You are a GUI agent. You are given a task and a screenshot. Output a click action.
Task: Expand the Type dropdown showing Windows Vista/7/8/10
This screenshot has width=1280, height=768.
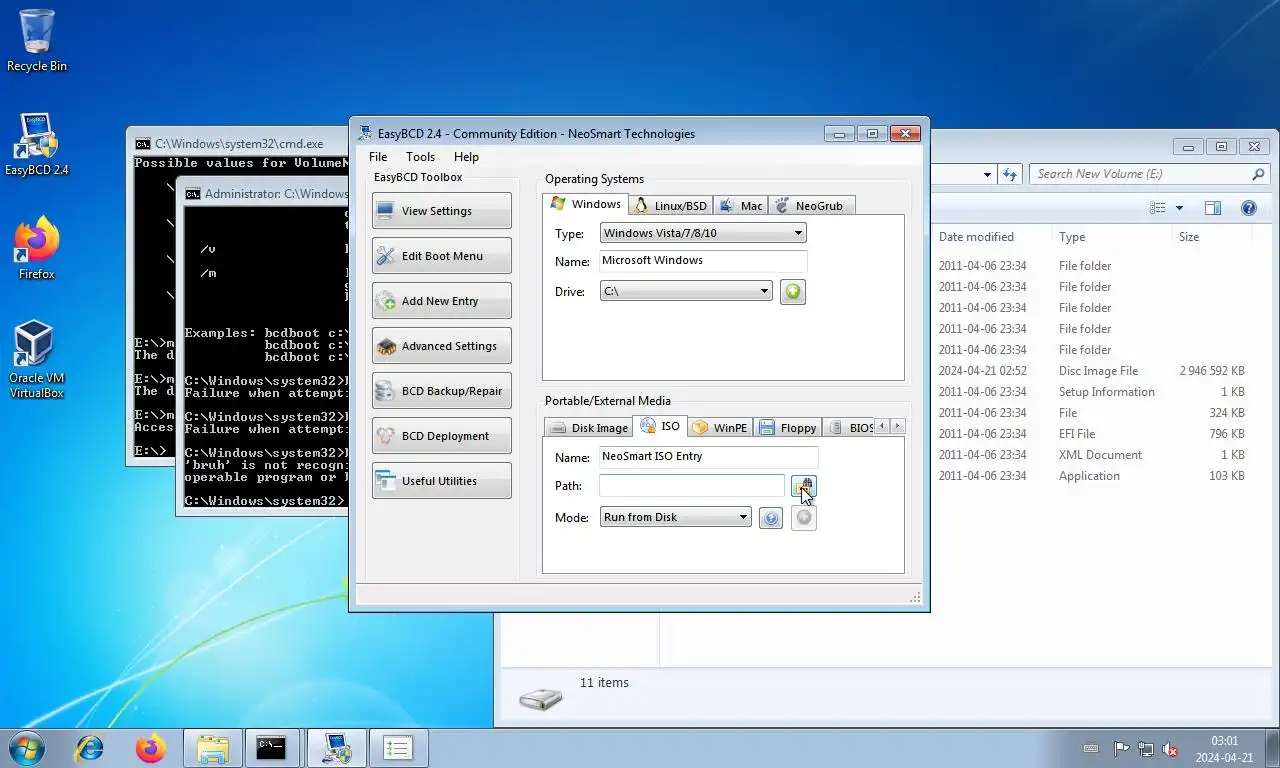click(x=703, y=233)
